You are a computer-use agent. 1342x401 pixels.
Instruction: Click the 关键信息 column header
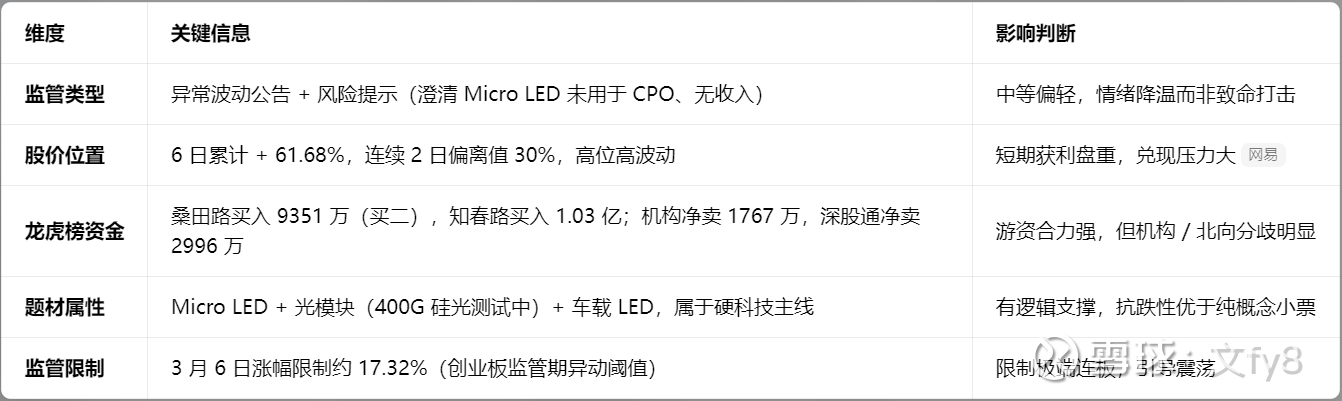click(x=211, y=33)
